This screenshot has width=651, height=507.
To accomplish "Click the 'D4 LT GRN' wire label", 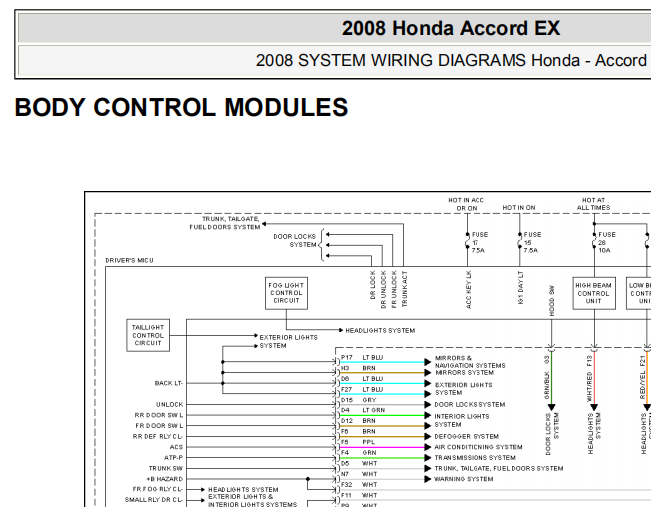I will coord(363,410).
